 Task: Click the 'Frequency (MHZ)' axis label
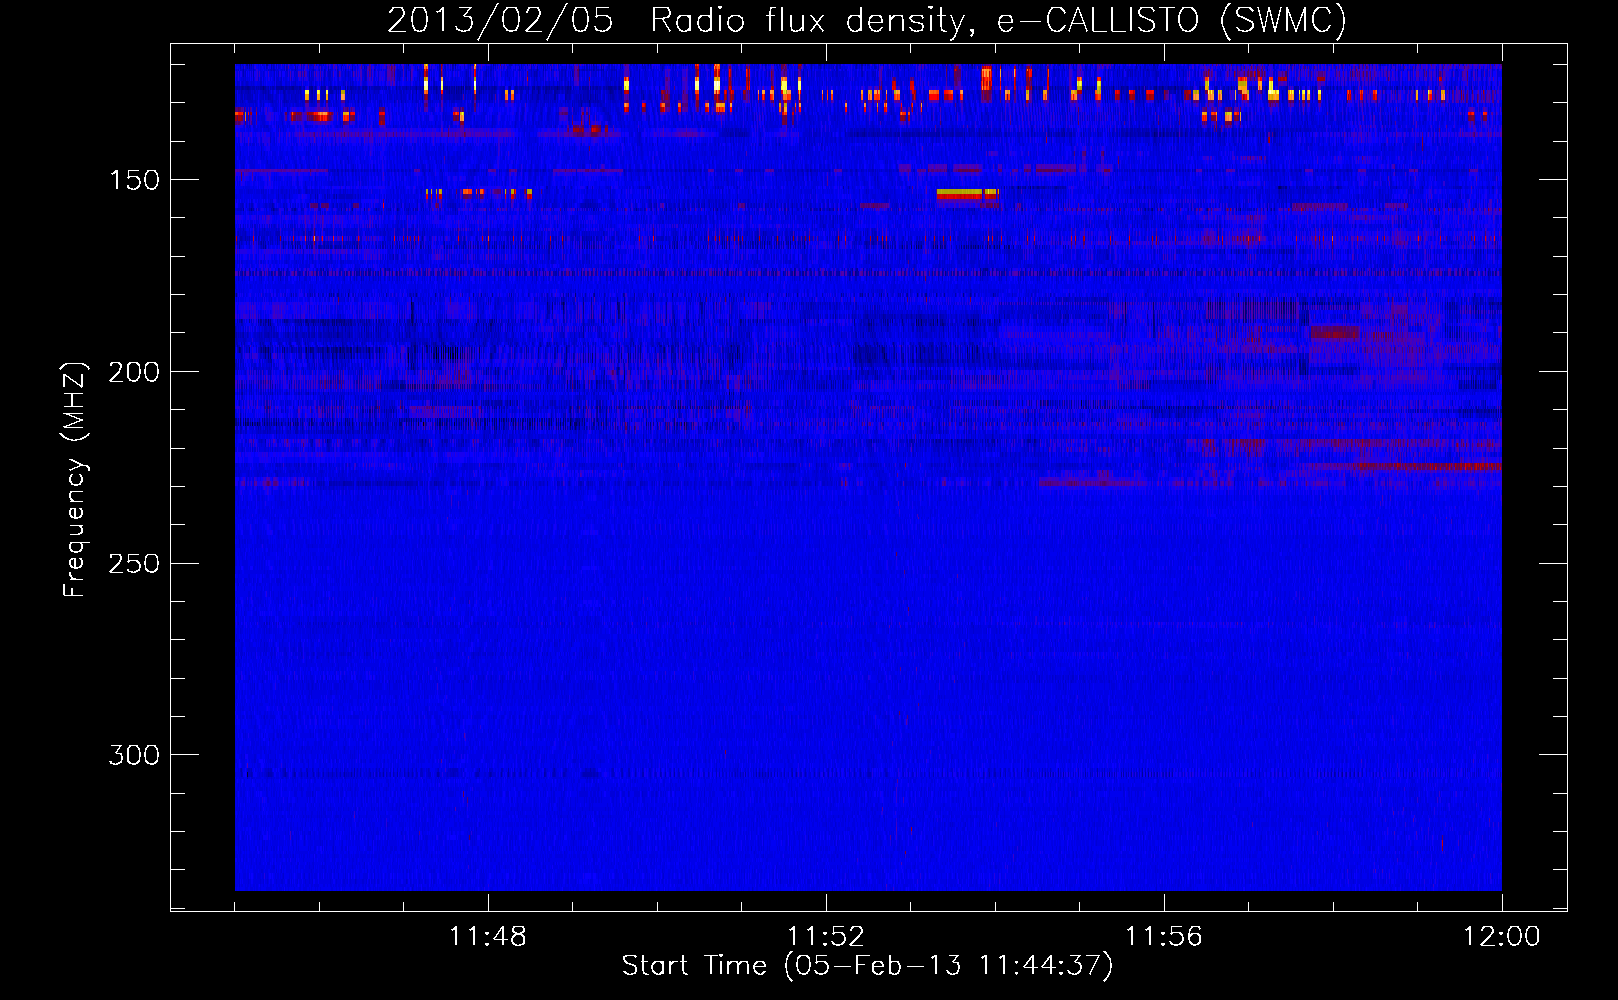coord(75,480)
